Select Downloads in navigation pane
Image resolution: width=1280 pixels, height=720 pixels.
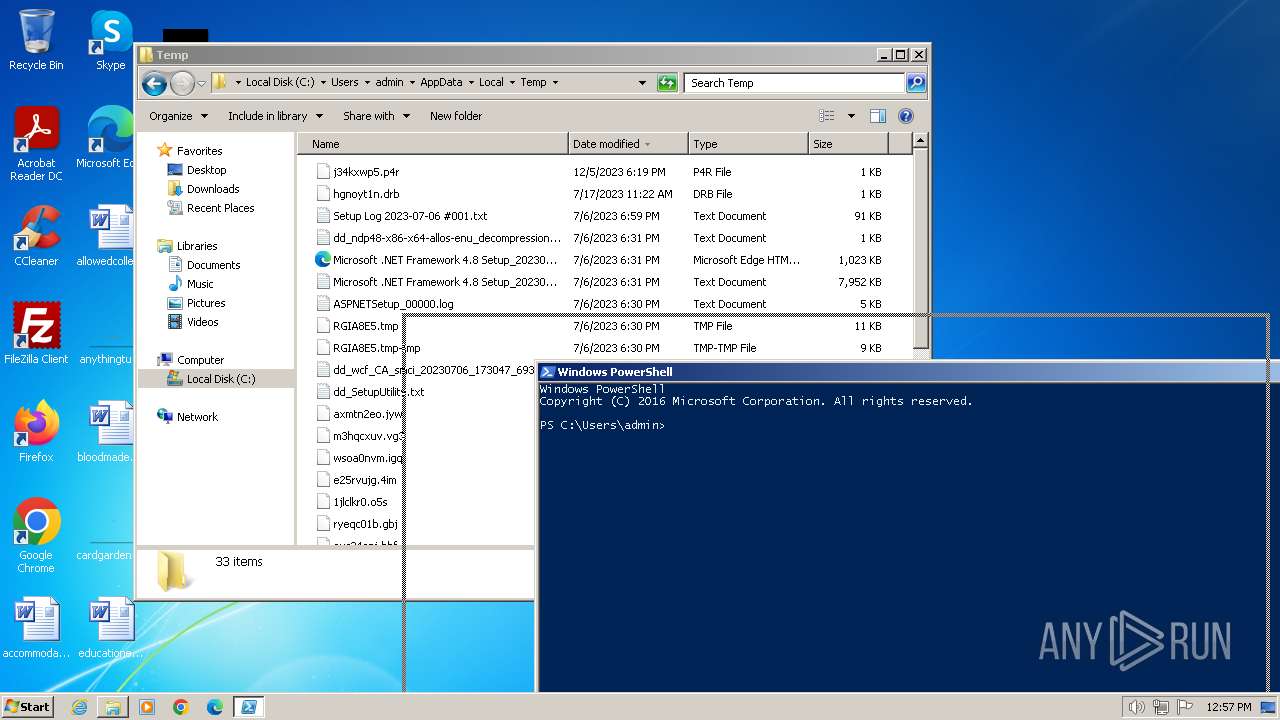point(213,189)
